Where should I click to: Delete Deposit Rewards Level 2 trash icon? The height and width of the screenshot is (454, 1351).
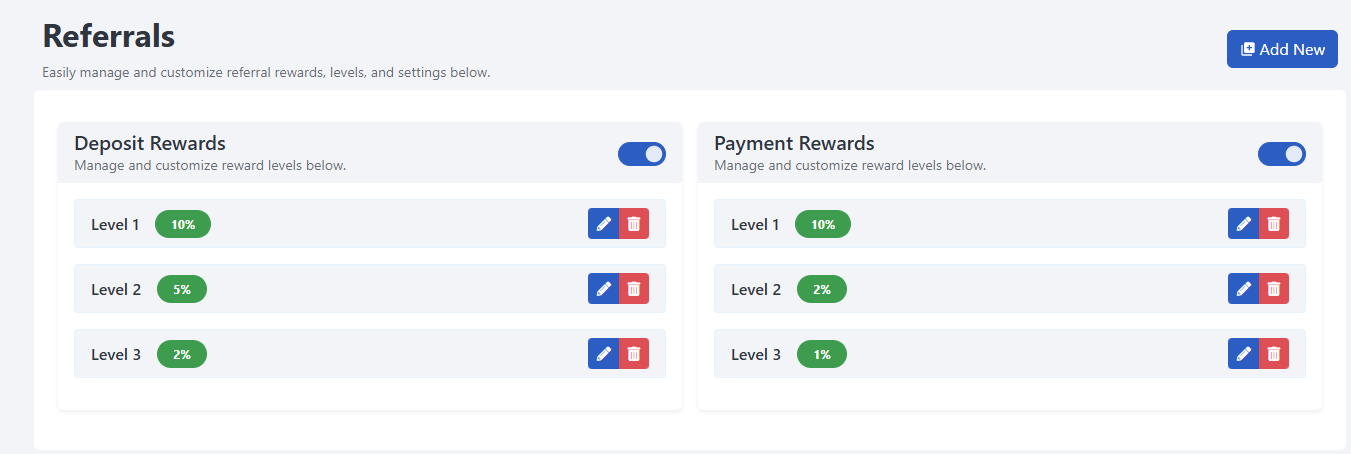pos(634,289)
